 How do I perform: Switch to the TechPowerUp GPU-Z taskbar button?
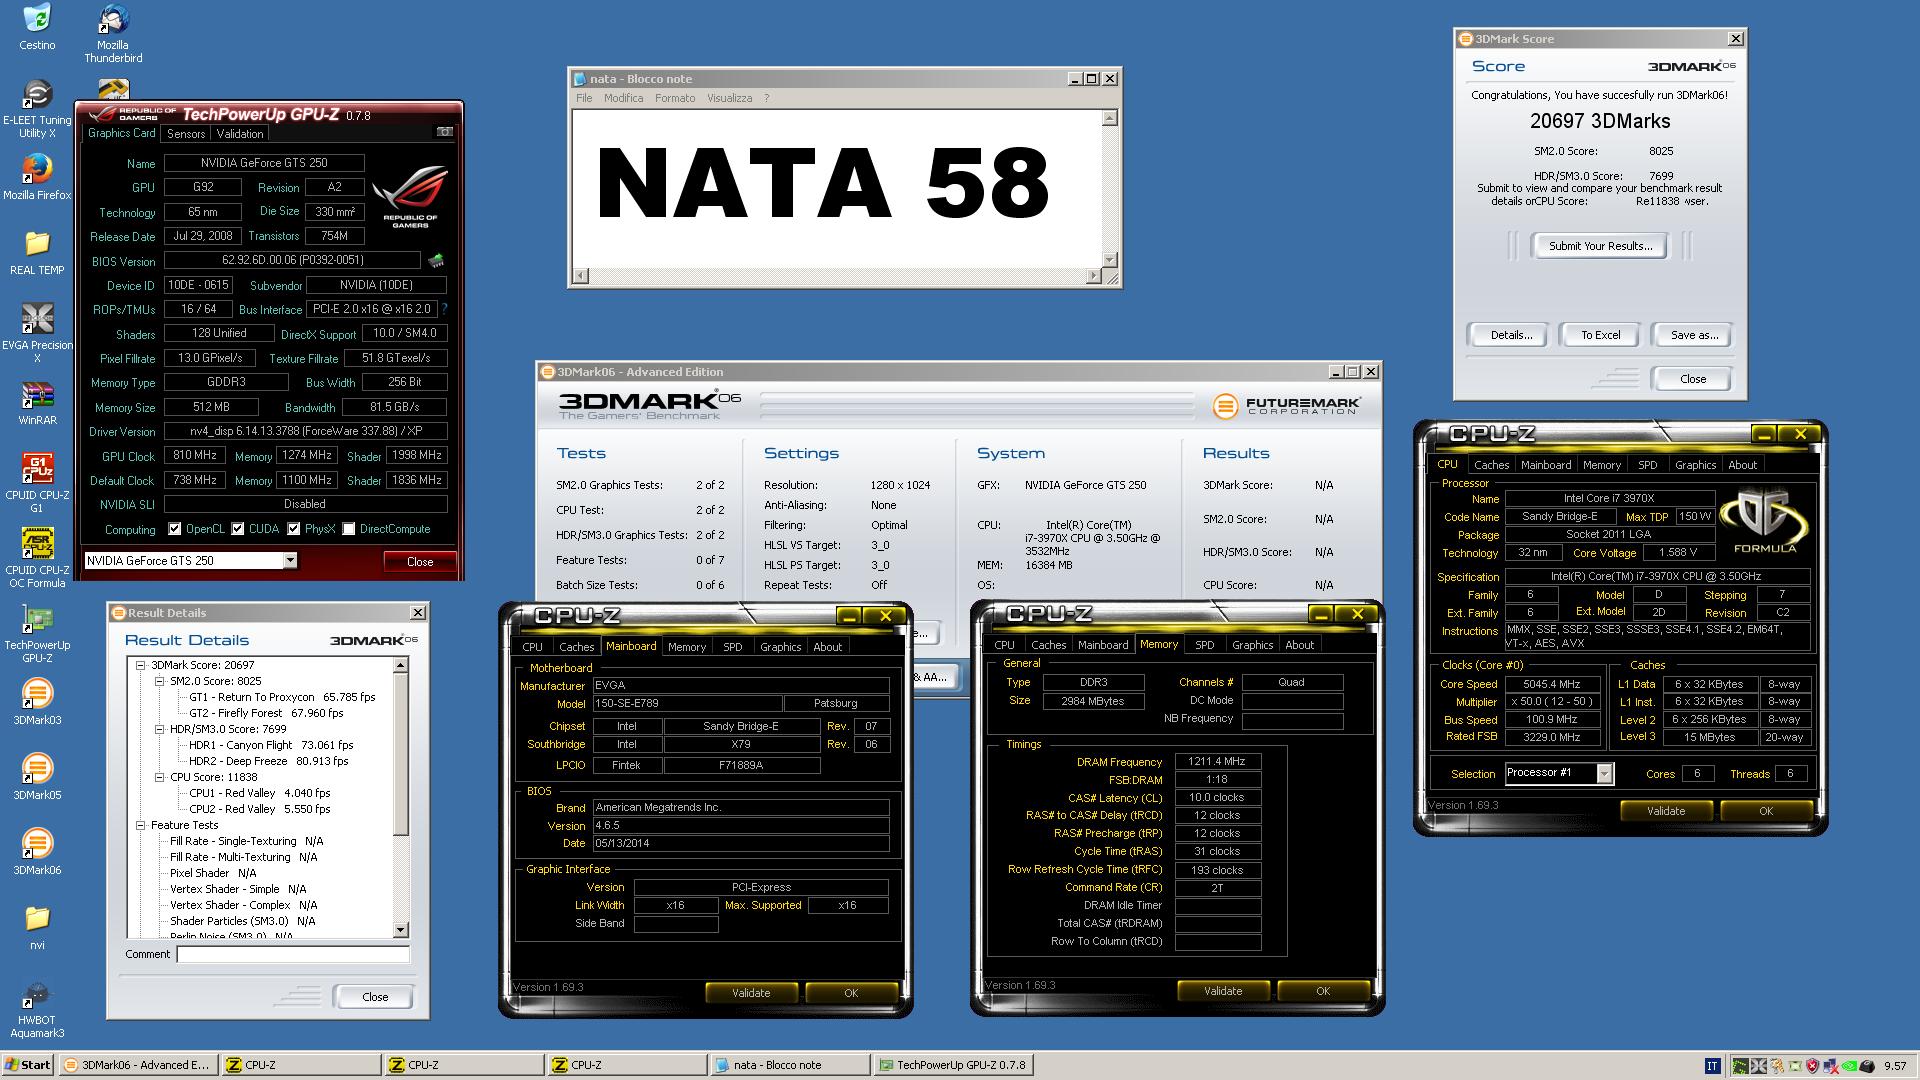coord(952,1065)
